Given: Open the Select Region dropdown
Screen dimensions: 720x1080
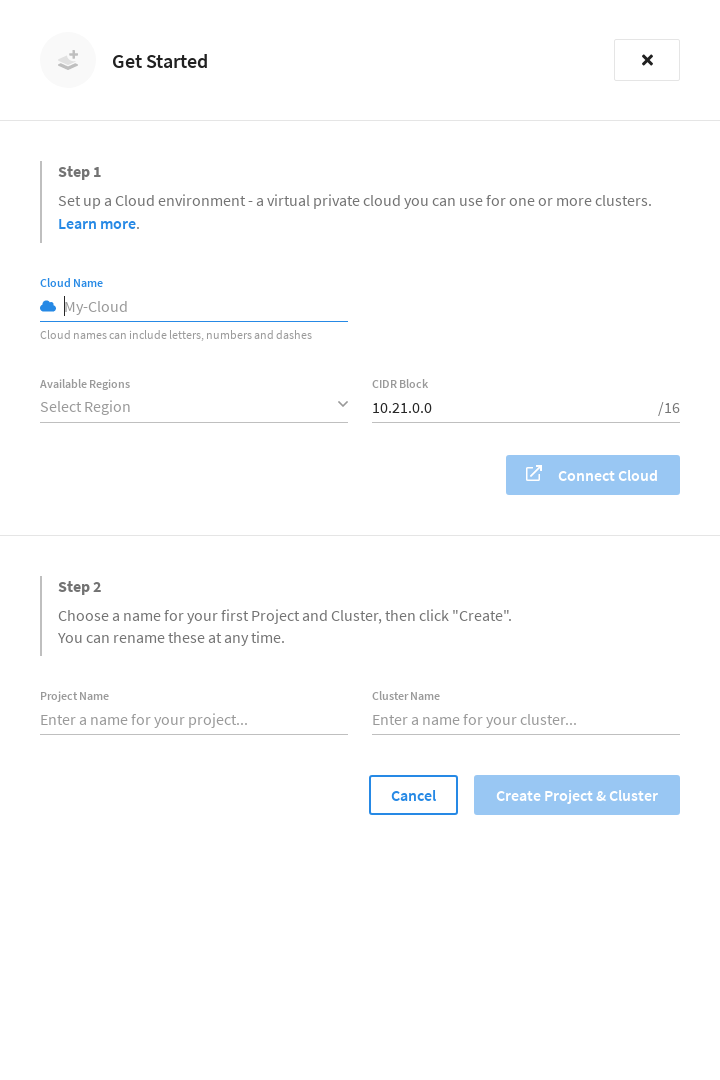Looking at the screenshot, I should click(185, 407).
